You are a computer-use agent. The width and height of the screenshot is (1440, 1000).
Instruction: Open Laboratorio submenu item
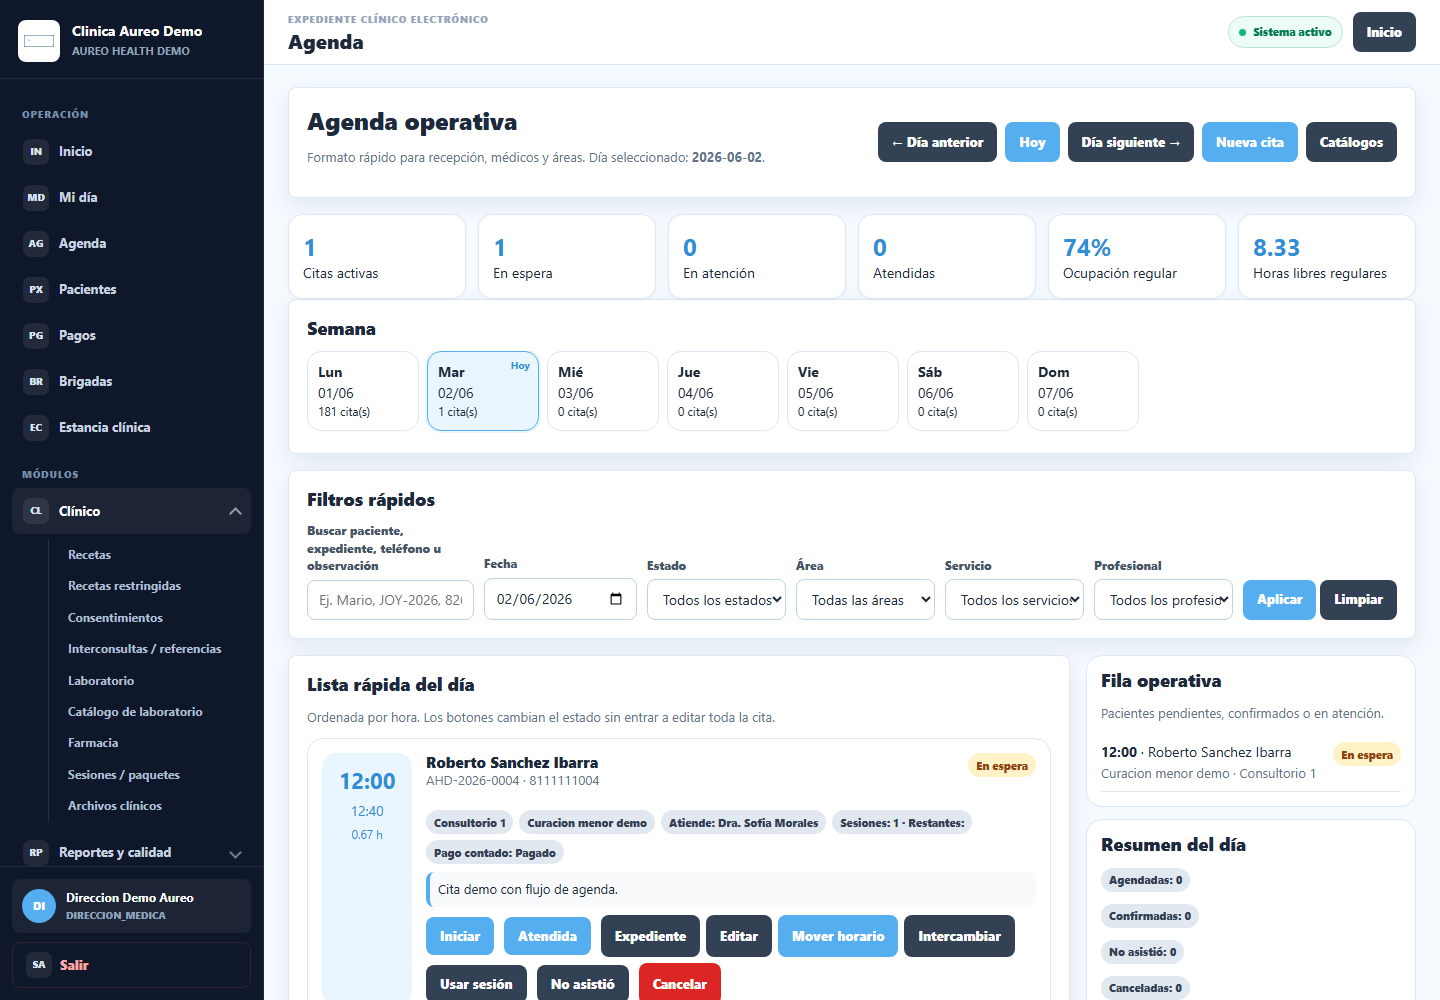pos(101,681)
